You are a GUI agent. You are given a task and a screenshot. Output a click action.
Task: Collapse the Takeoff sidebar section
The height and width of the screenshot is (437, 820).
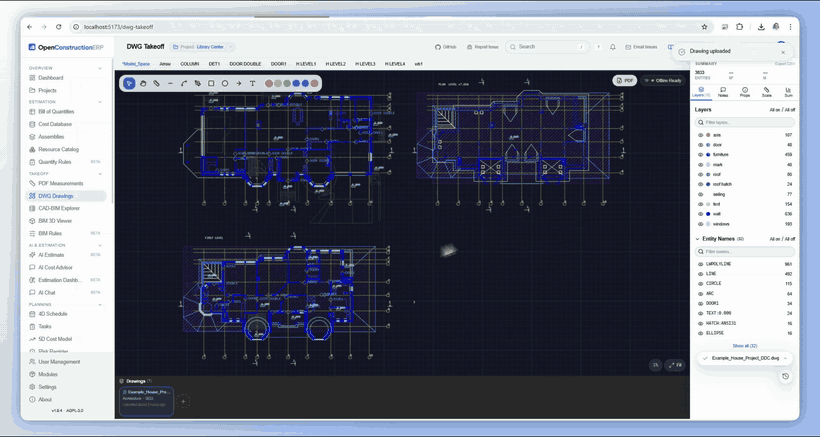(100, 174)
